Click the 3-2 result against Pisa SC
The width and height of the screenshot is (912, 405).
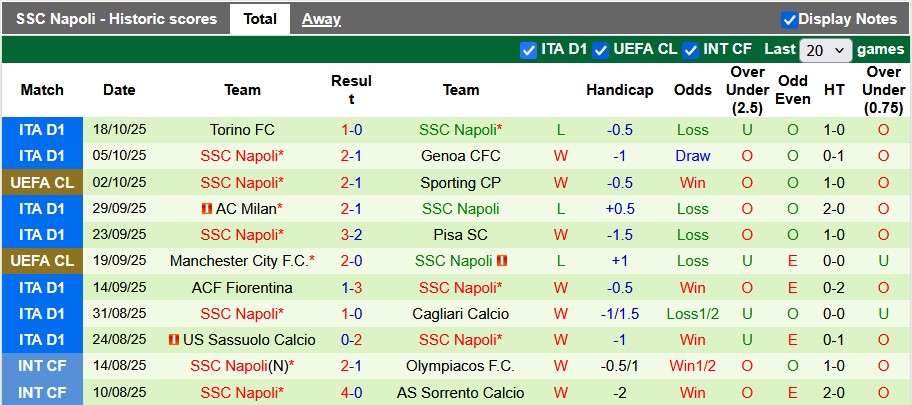click(x=351, y=235)
